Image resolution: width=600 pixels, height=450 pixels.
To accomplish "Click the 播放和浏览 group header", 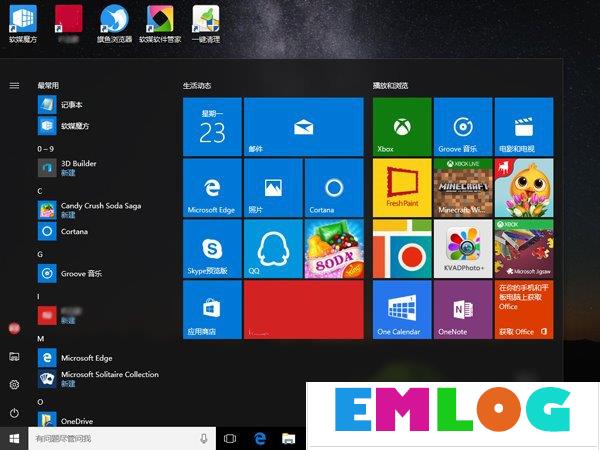I will point(390,85).
